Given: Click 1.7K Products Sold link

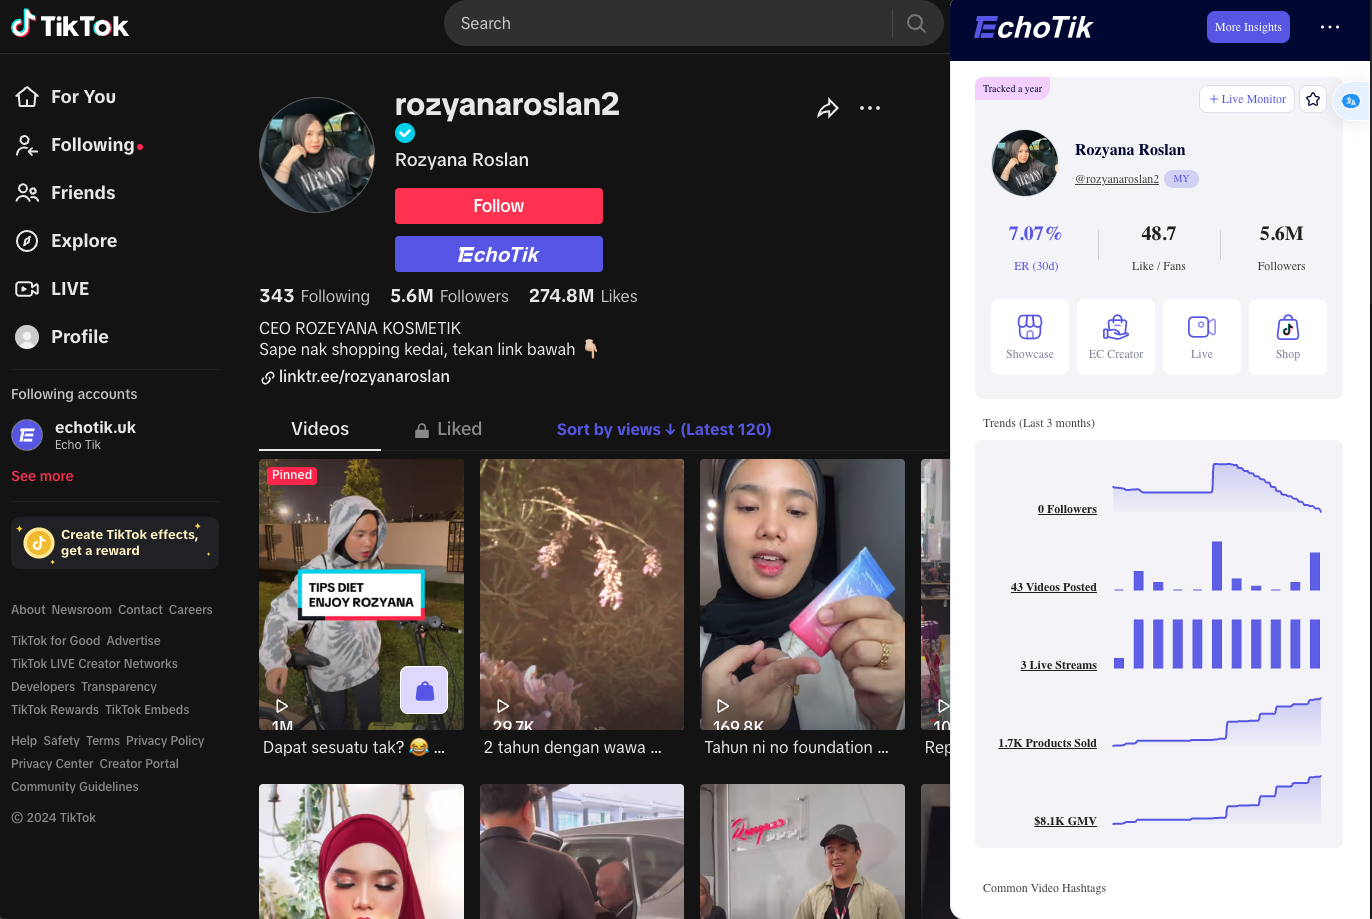Looking at the screenshot, I should (x=1048, y=743).
